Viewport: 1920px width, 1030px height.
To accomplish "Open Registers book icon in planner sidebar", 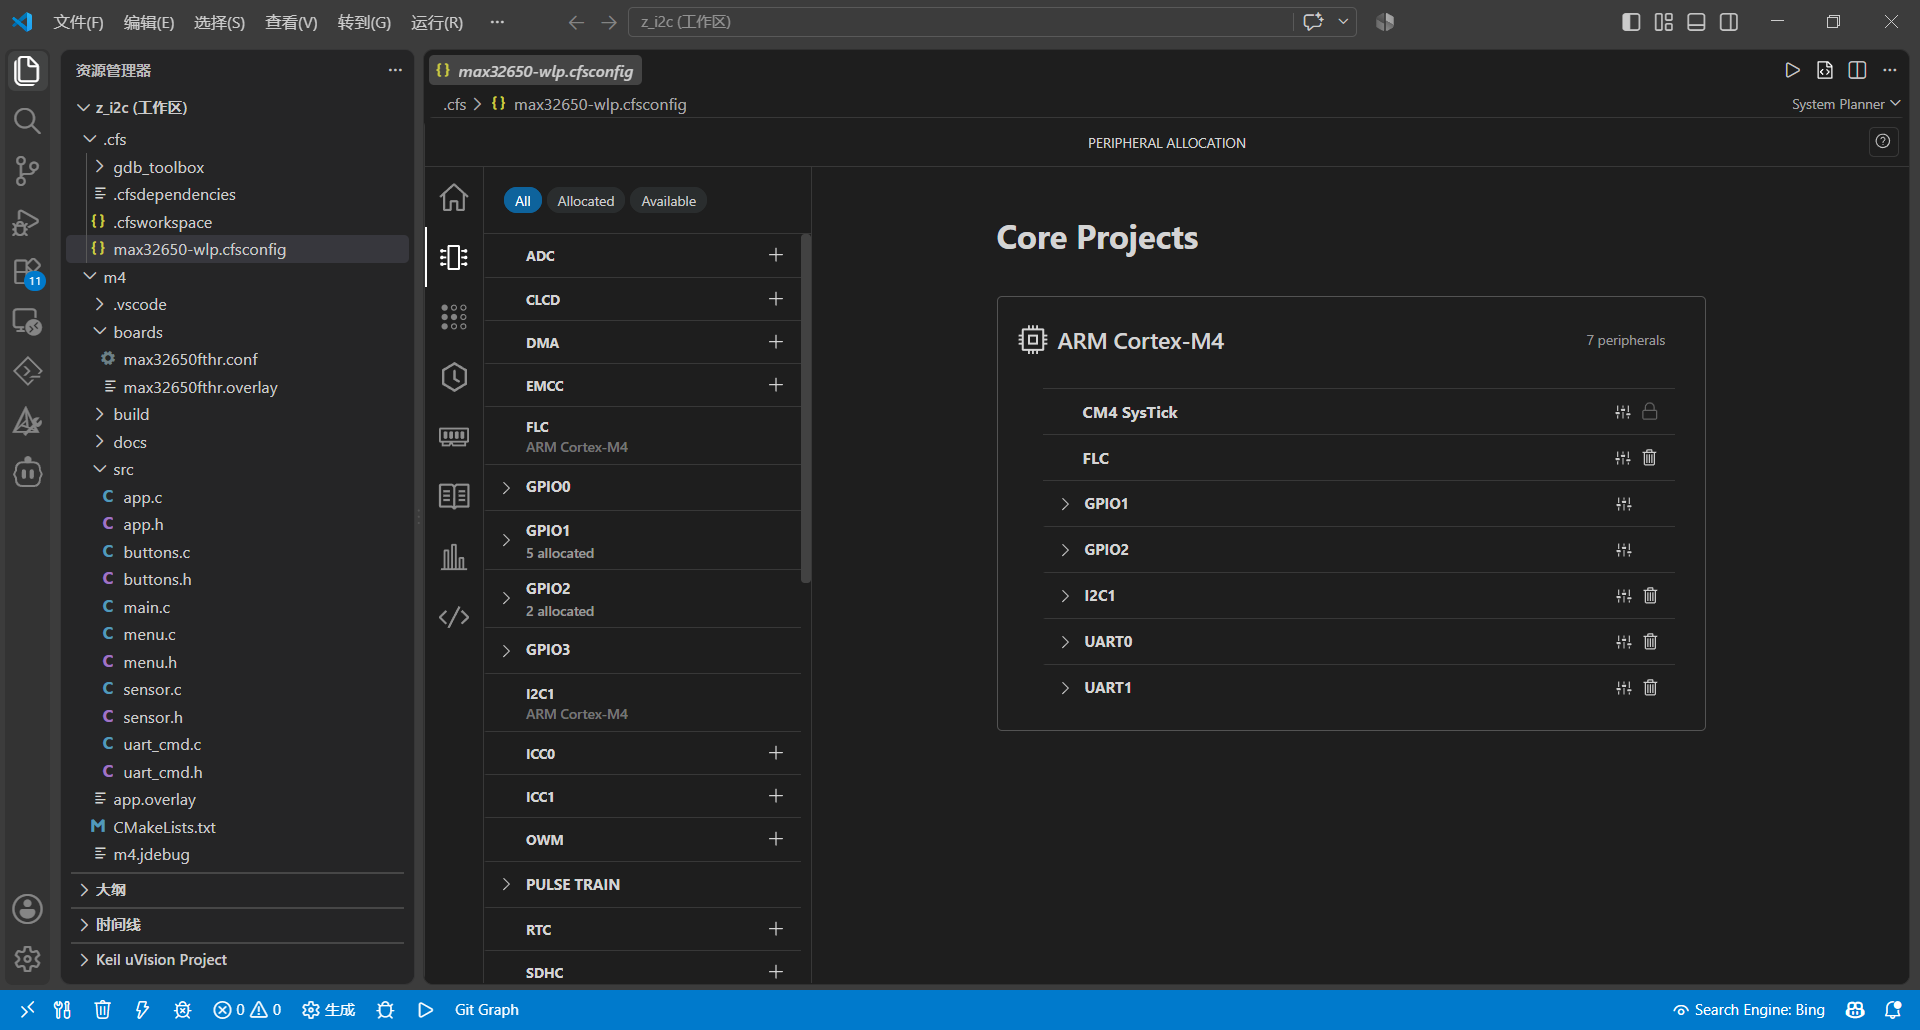I will point(454,496).
